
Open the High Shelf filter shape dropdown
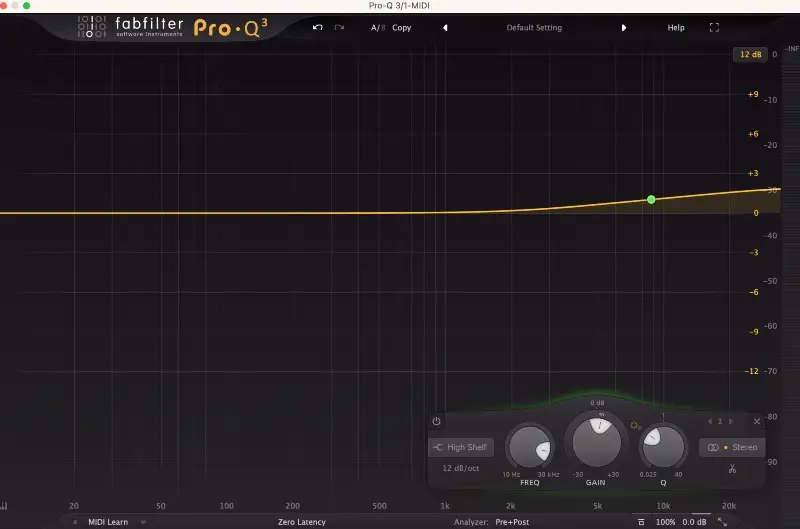(461, 448)
